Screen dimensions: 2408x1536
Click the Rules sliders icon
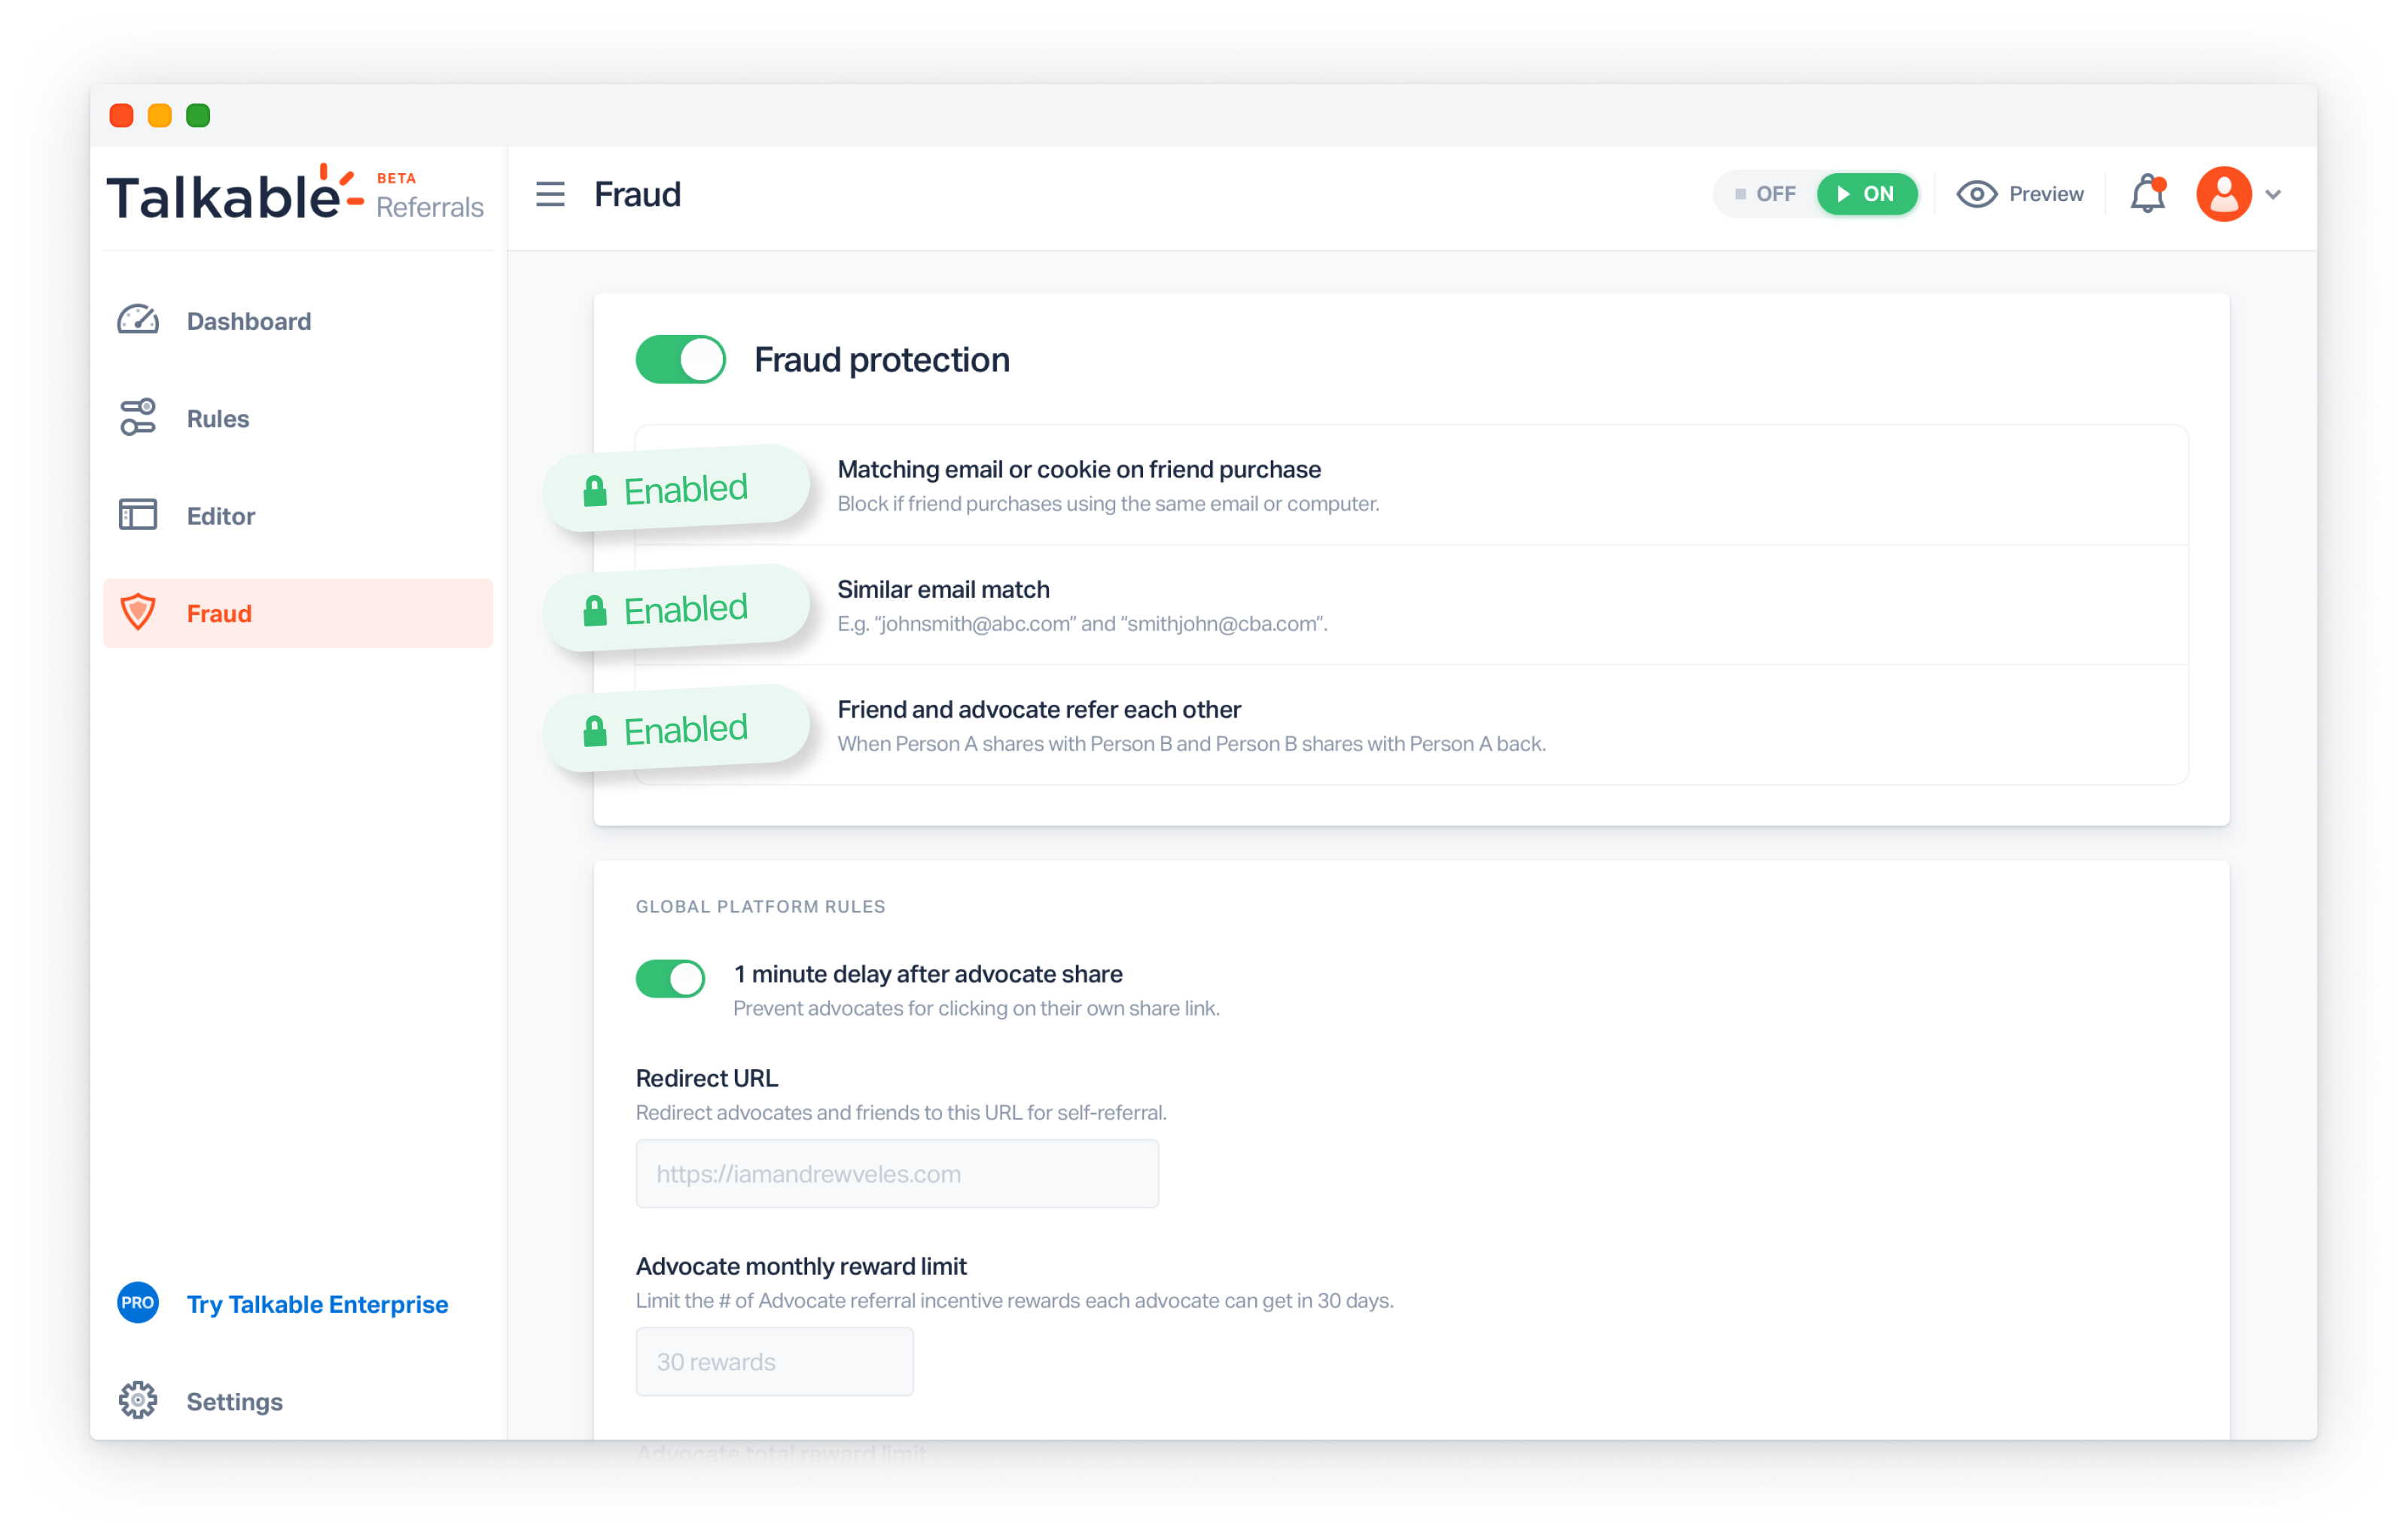pos(138,417)
